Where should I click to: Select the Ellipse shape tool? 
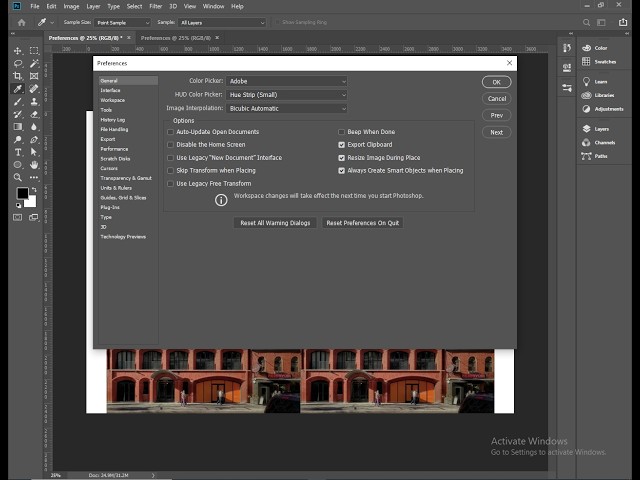click(18, 165)
